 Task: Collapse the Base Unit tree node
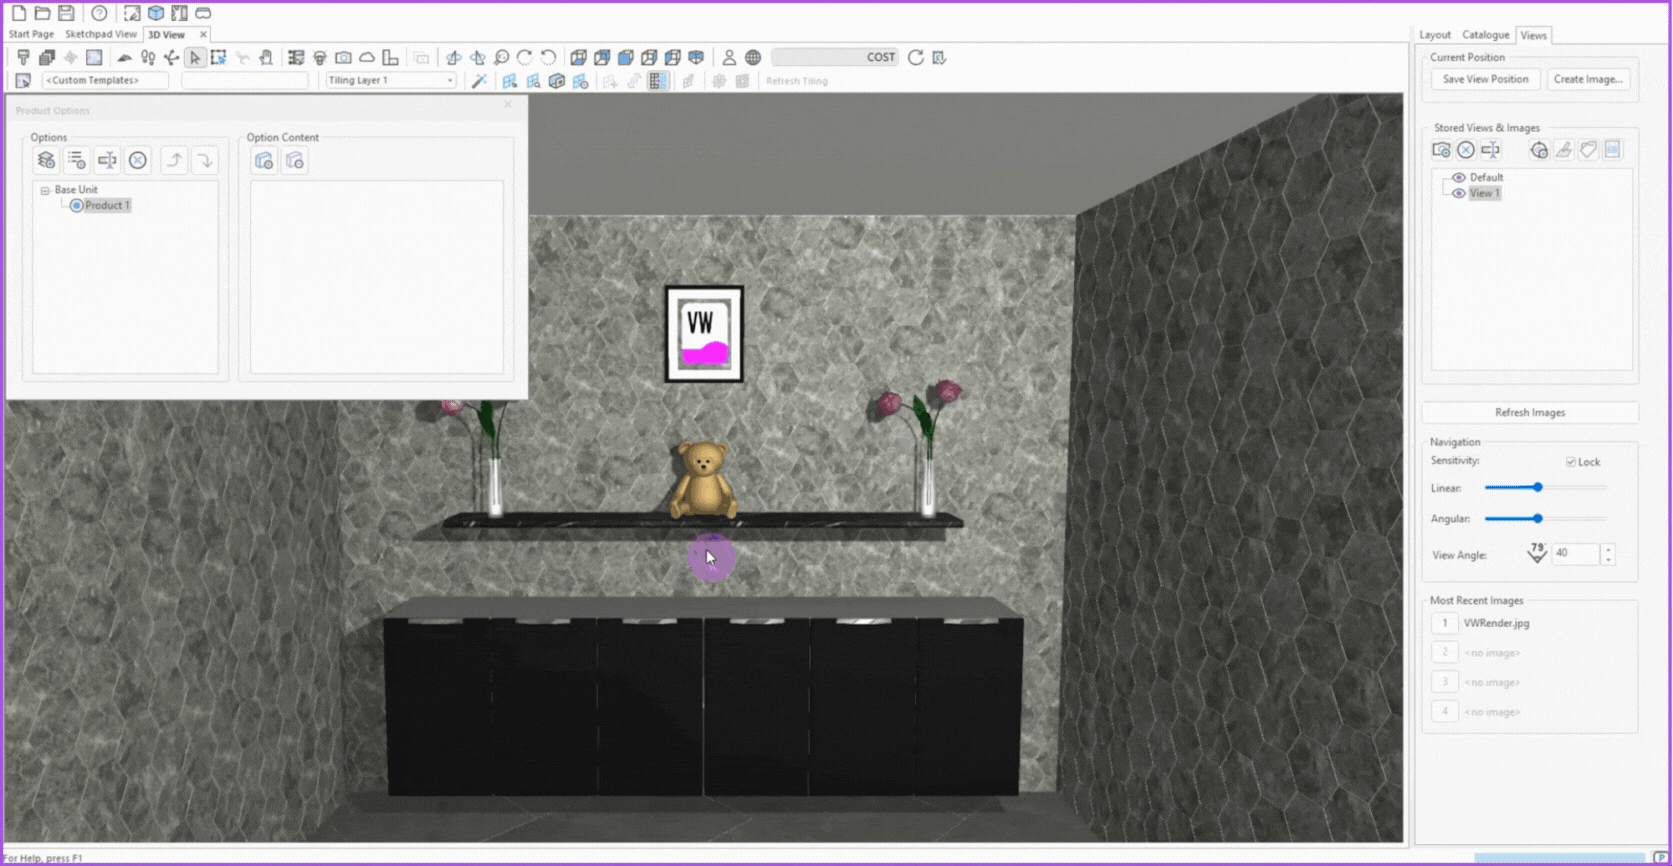pyautogui.click(x=45, y=190)
